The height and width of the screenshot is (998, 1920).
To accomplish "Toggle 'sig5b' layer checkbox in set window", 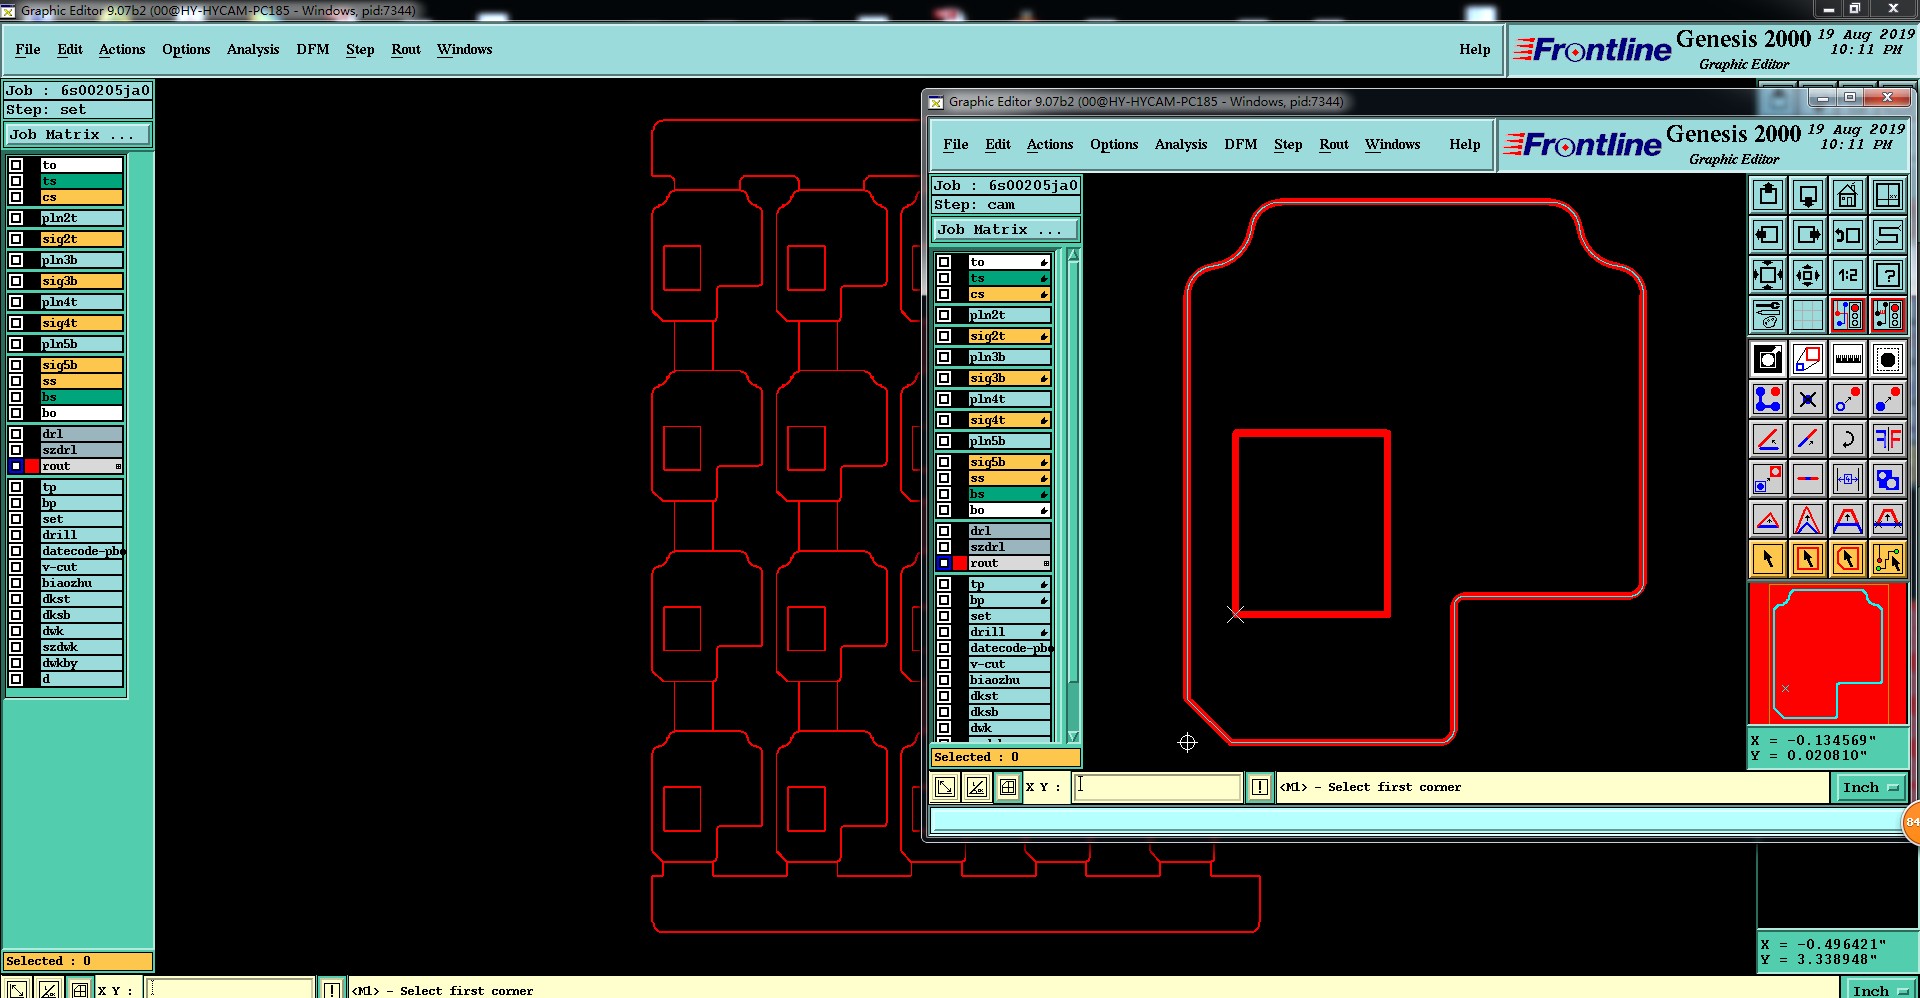I will (x=16, y=365).
